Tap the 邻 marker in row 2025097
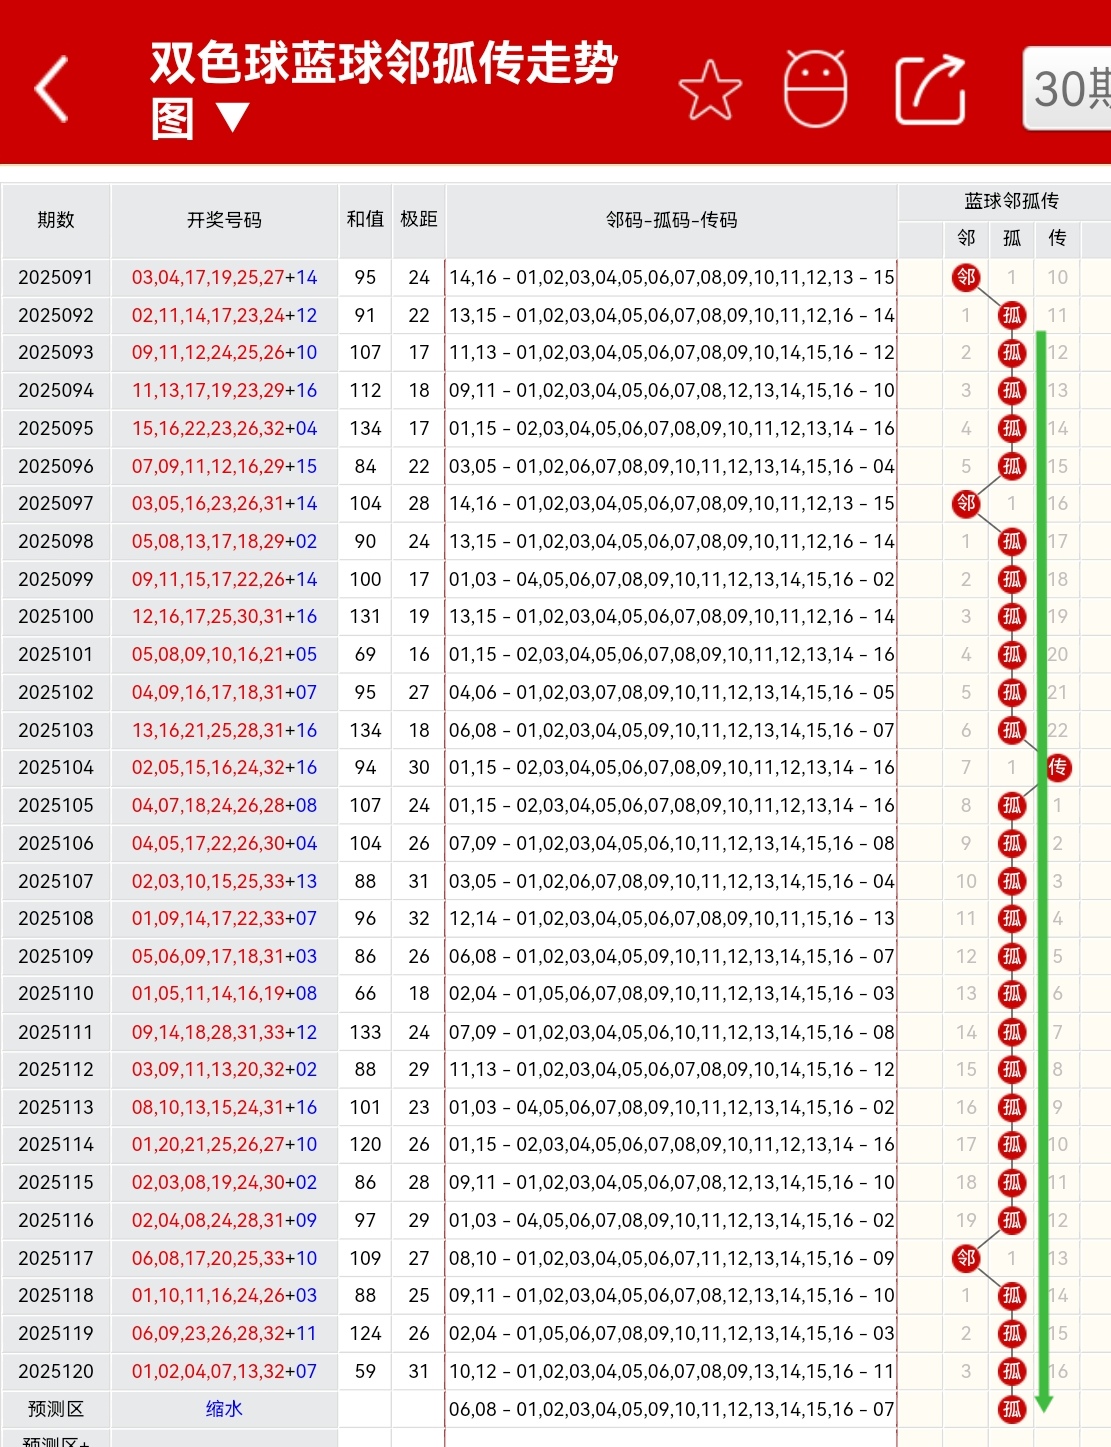This screenshot has width=1111, height=1447. point(965,504)
